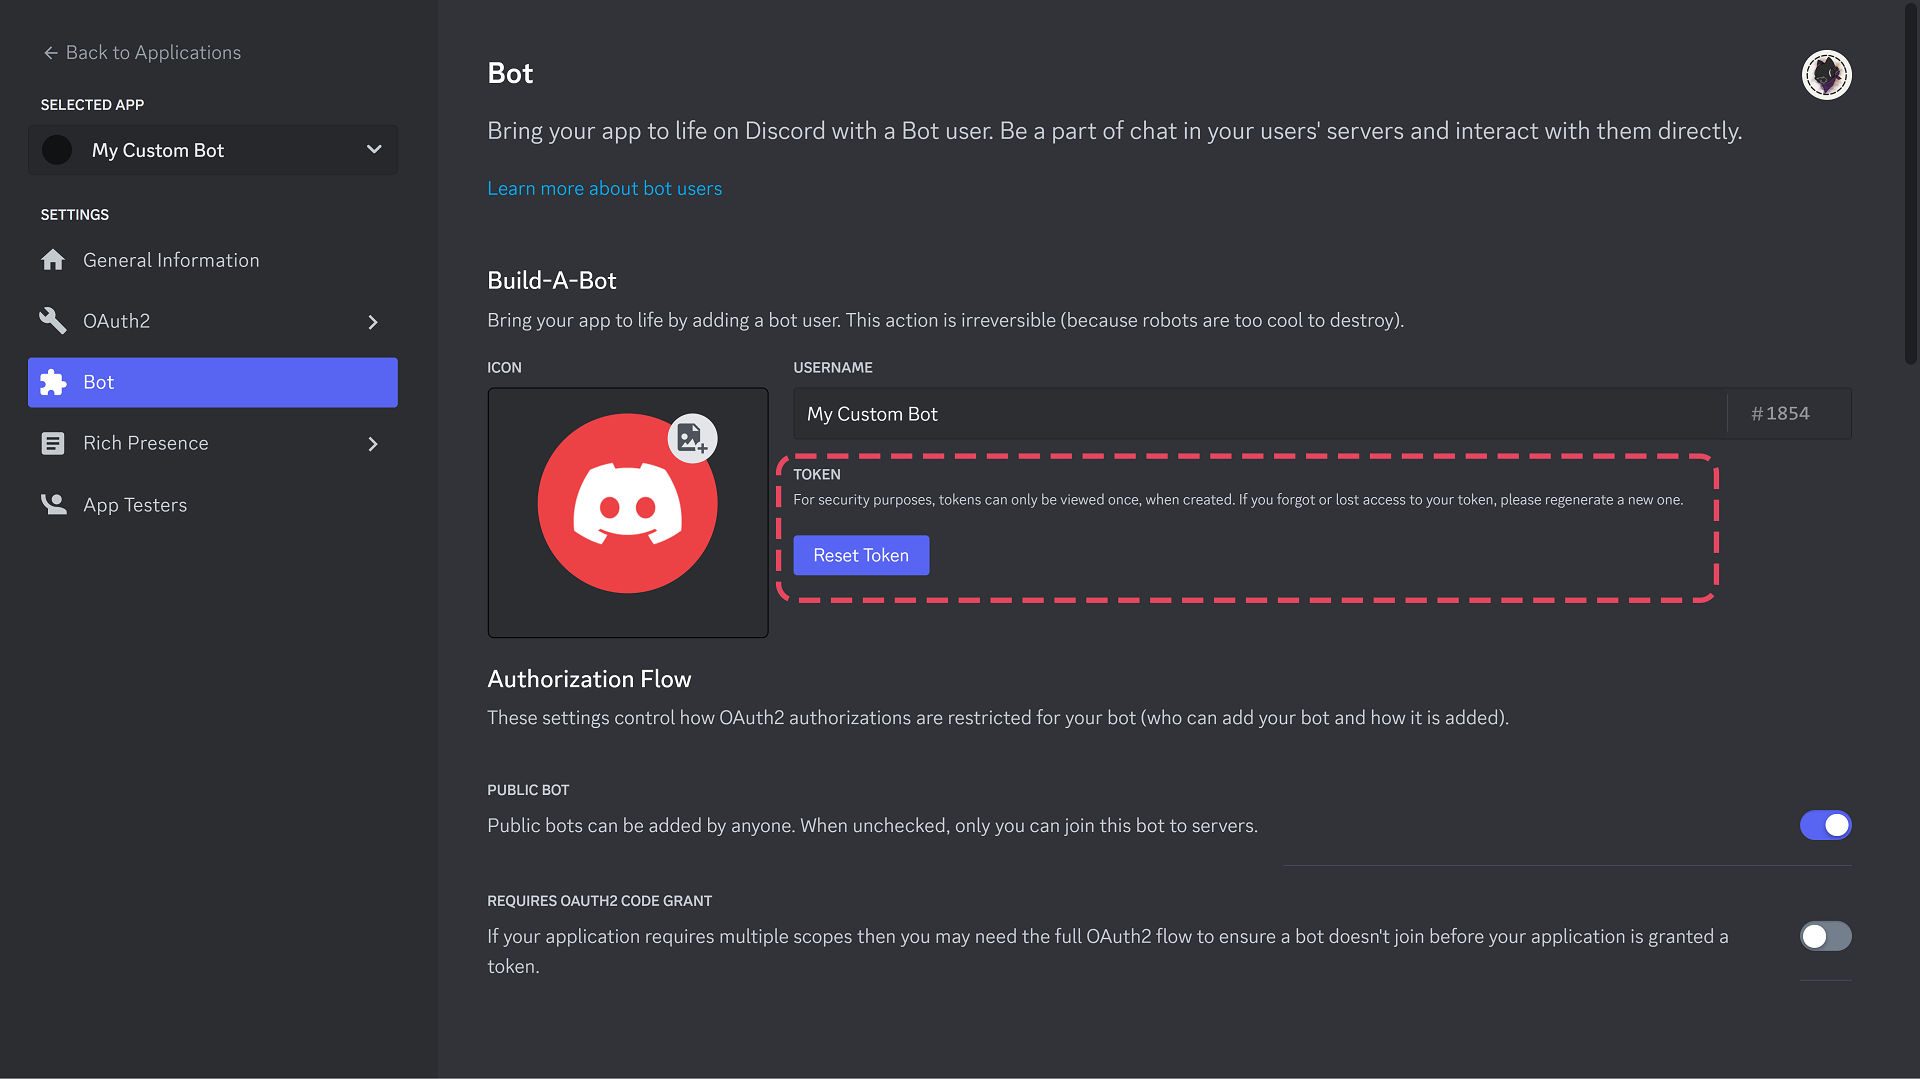Open Learn more about bot users
The image size is (1920, 1079).
point(604,188)
